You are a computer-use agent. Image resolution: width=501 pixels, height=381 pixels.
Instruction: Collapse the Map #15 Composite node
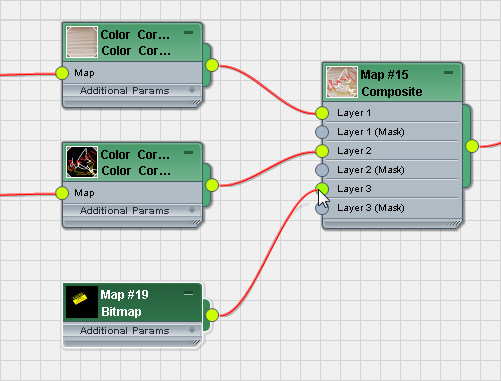(448, 72)
